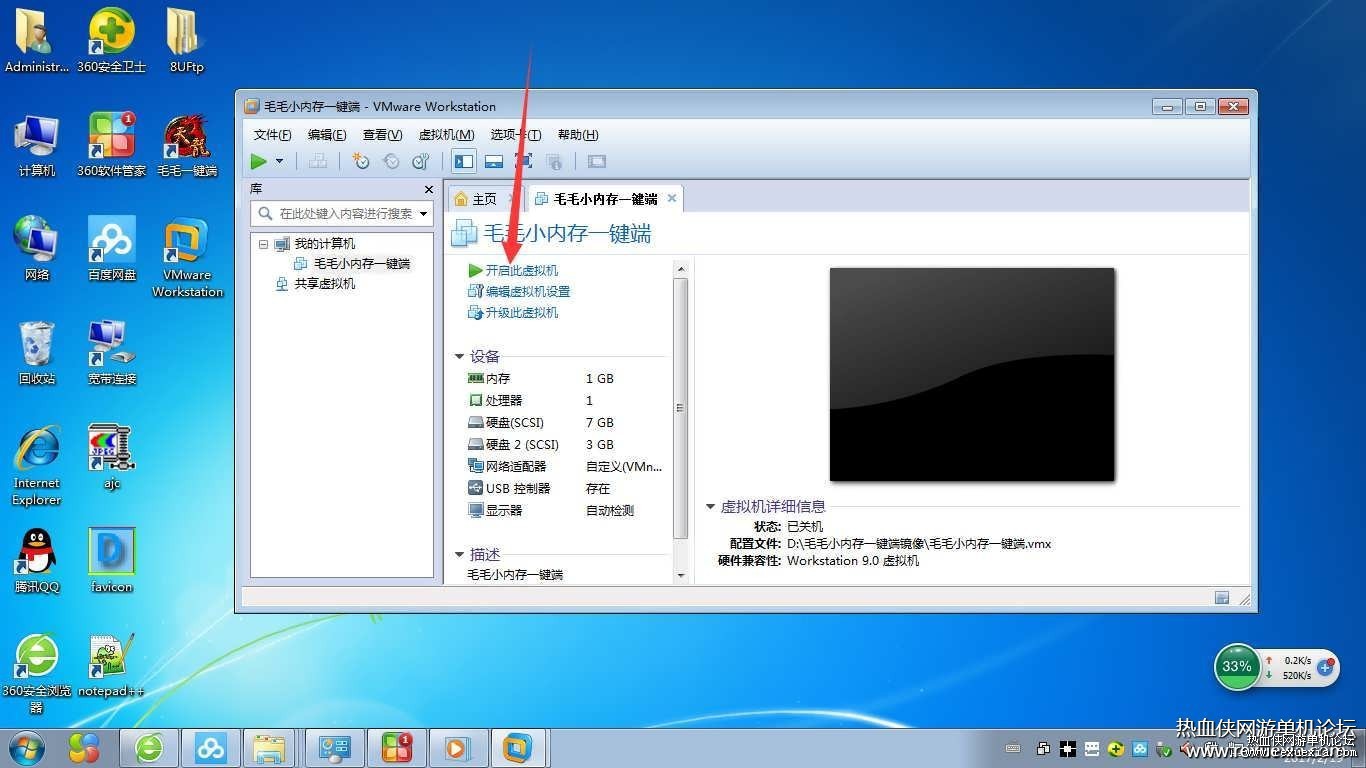Click the scroll-down arrow of the device pane
Screen dimensions: 1366x768
pyautogui.click(x=681, y=575)
